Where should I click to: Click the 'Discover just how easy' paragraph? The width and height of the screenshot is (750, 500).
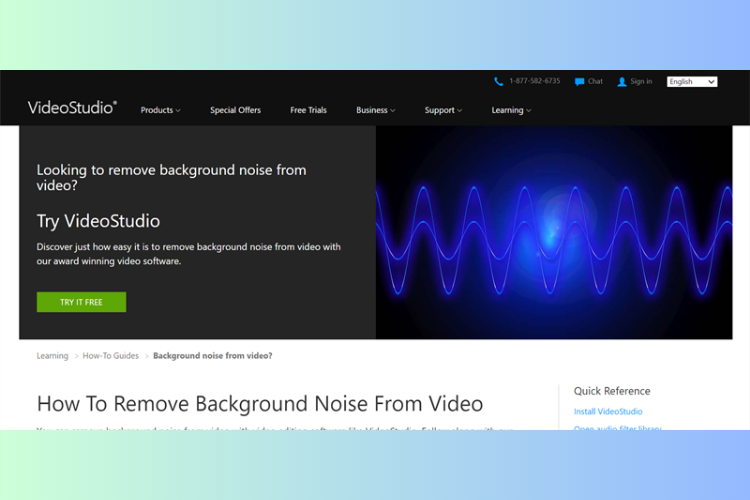(188, 254)
